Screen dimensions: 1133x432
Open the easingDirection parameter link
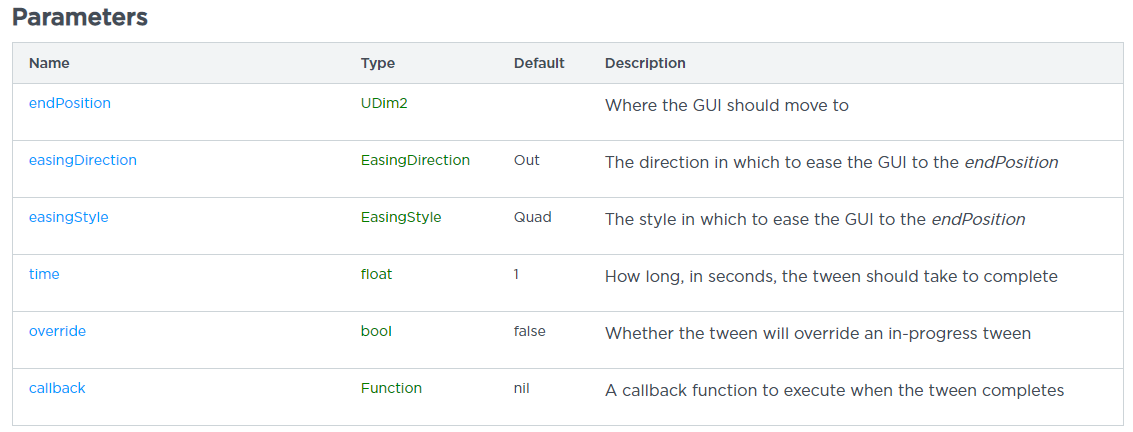[x=83, y=160]
